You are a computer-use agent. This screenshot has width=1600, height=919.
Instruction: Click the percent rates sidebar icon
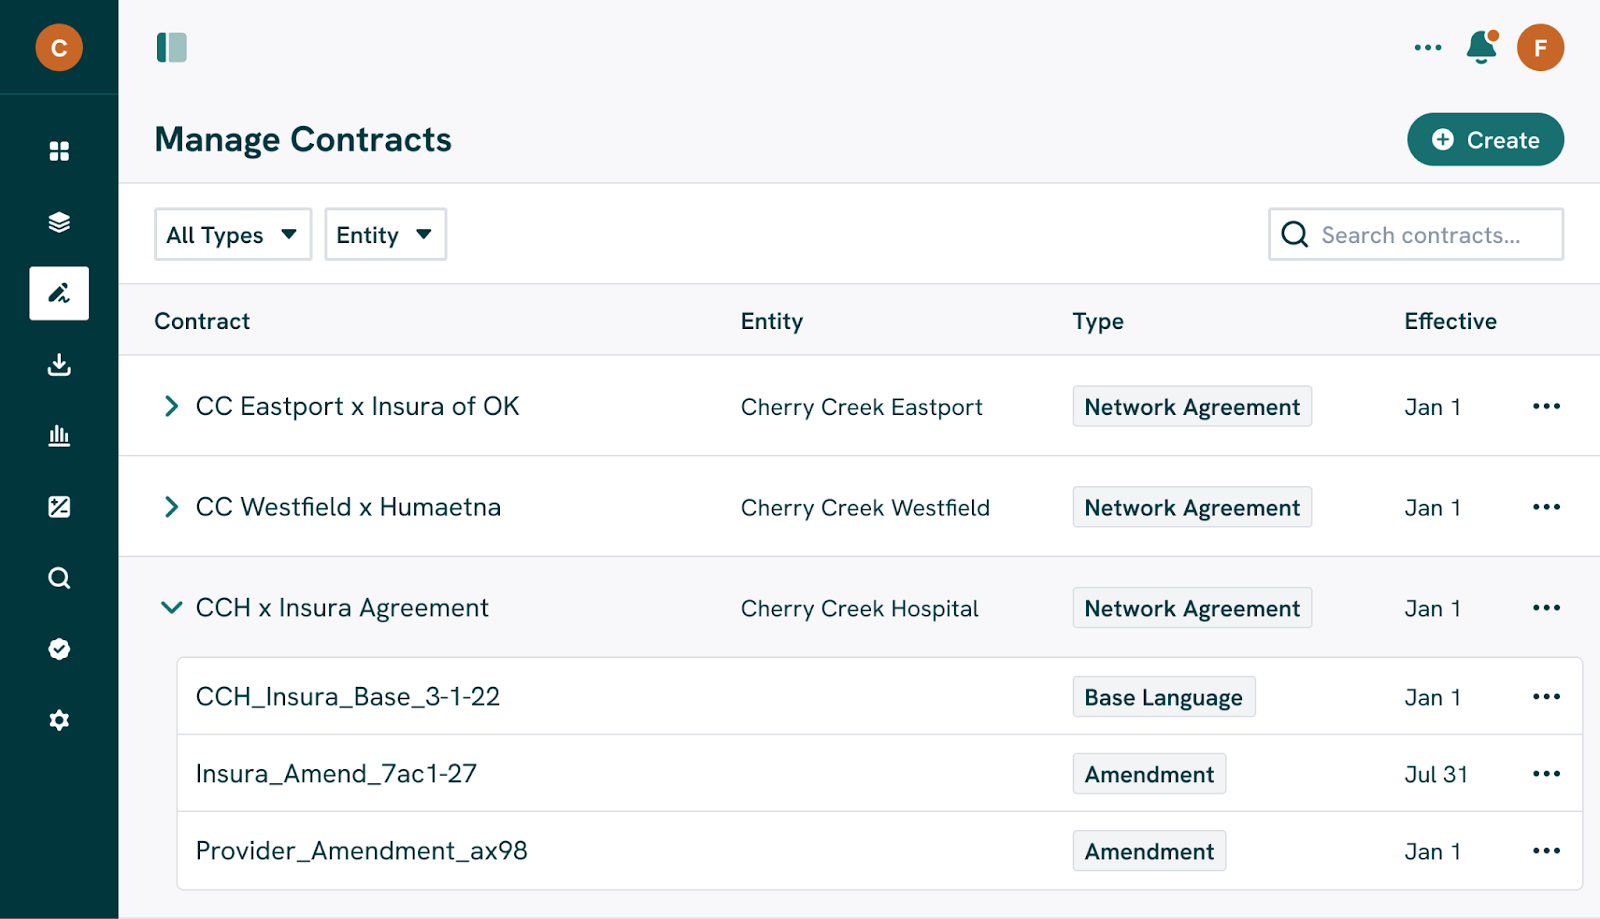59,507
